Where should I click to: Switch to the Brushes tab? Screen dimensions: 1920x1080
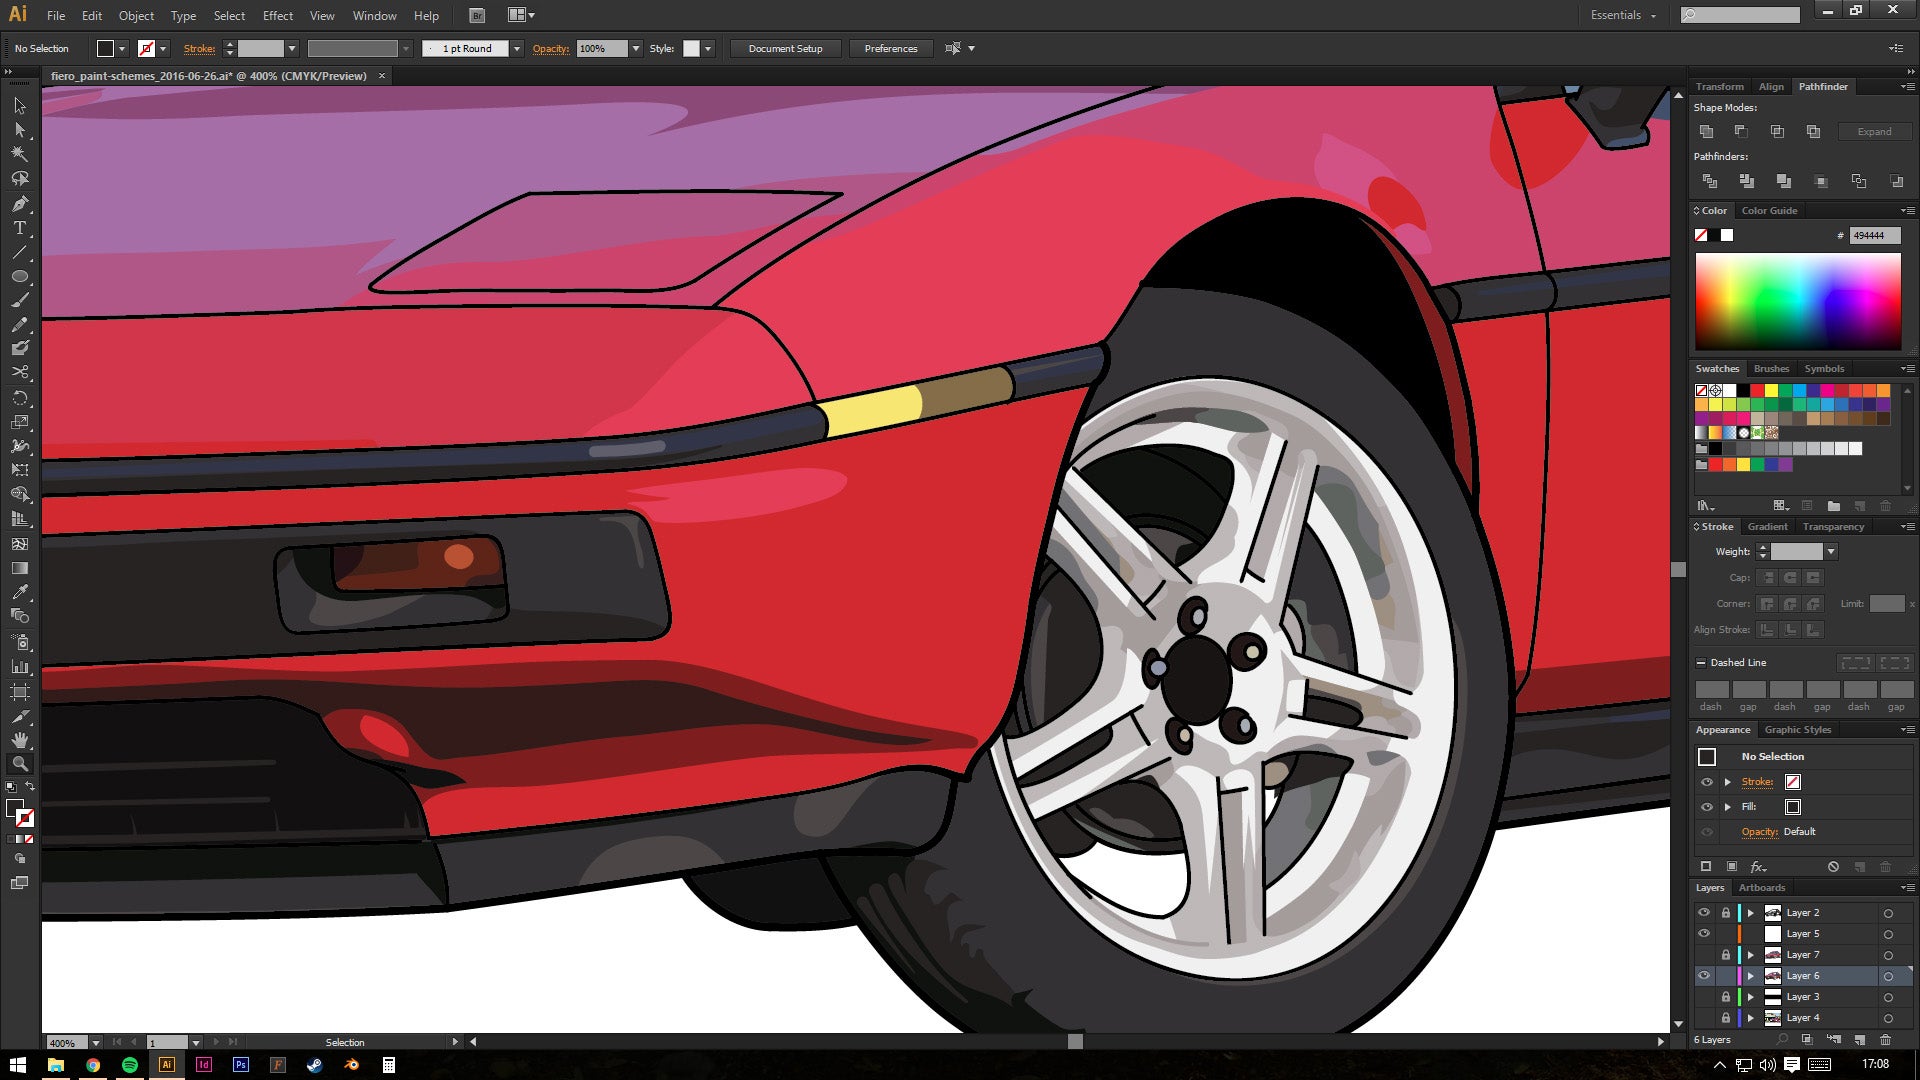click(1771, 369)
